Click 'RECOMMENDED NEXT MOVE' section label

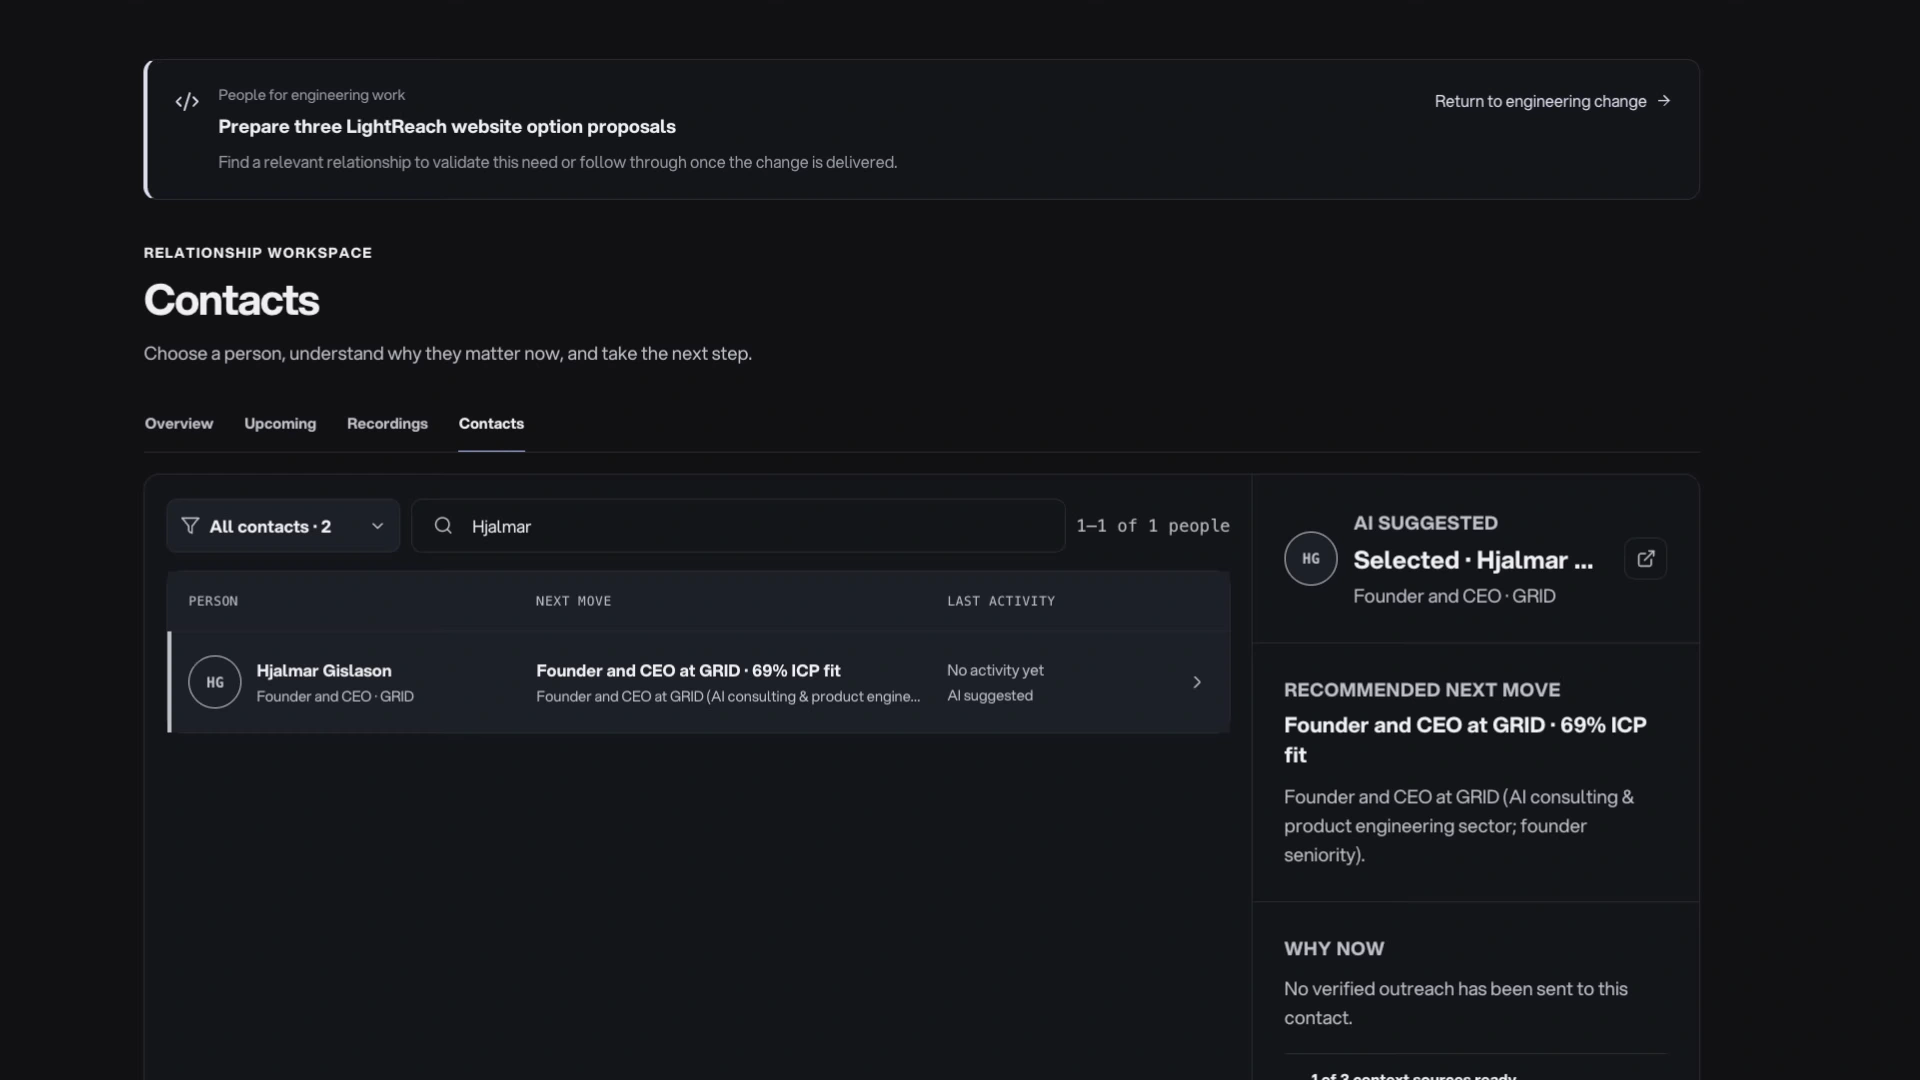(x=1422, y=690)
